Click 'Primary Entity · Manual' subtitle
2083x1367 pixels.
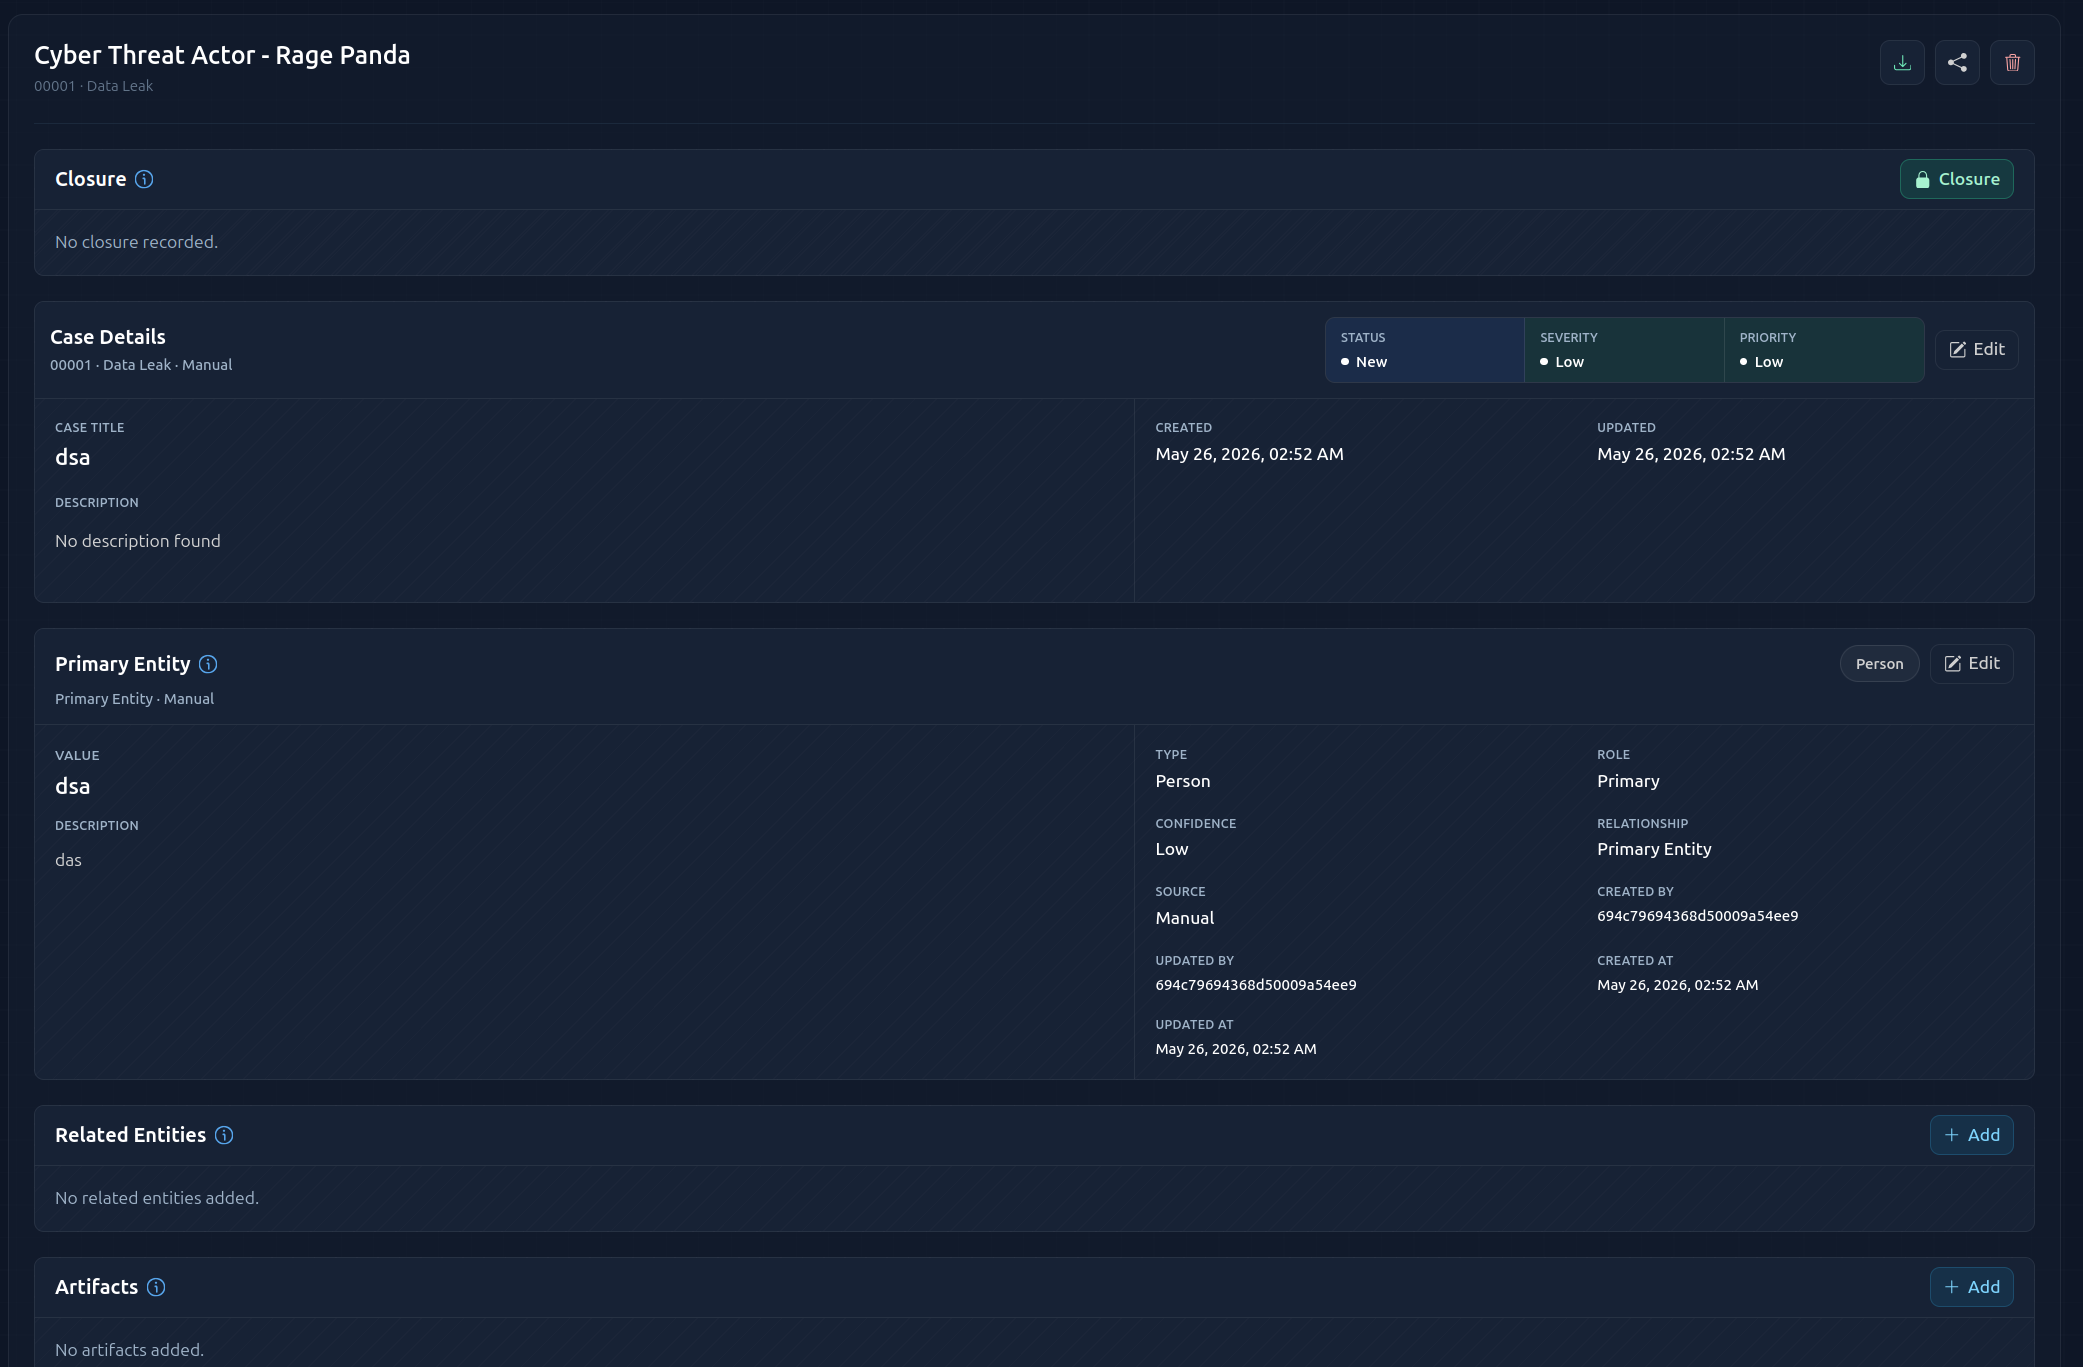[134, 699]
